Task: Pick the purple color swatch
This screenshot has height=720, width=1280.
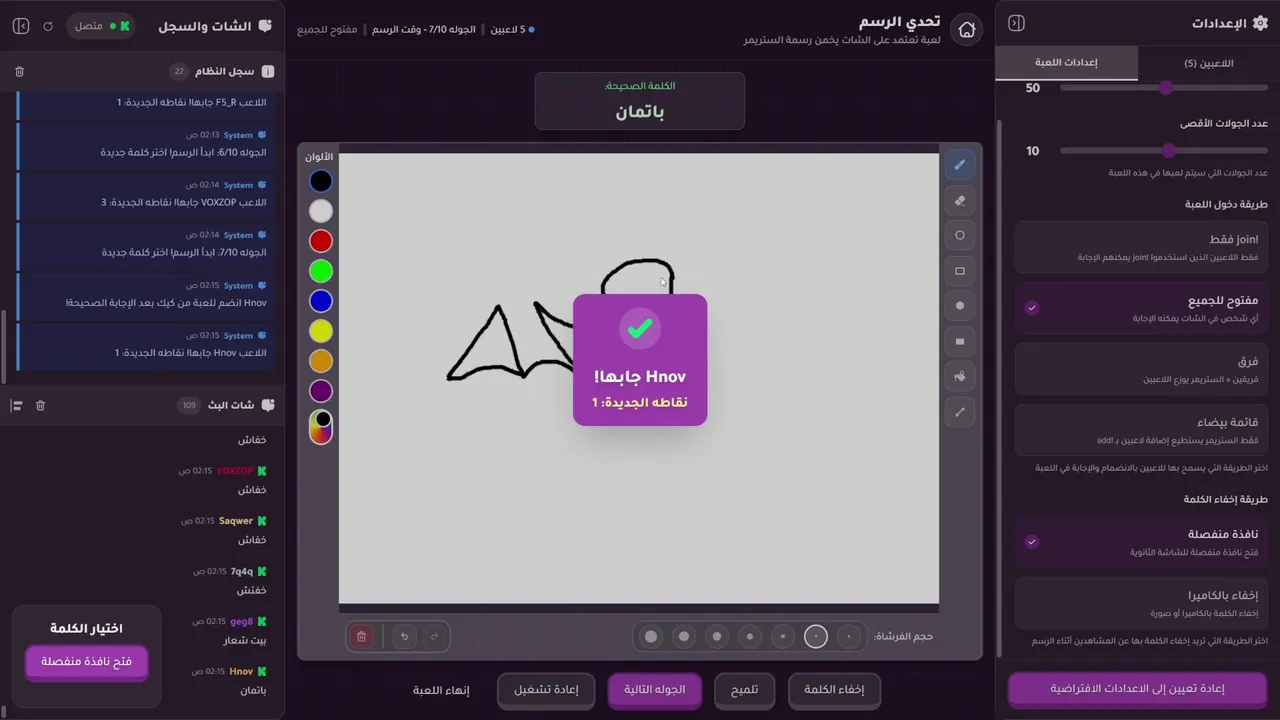Action: [x=320, y=391]
